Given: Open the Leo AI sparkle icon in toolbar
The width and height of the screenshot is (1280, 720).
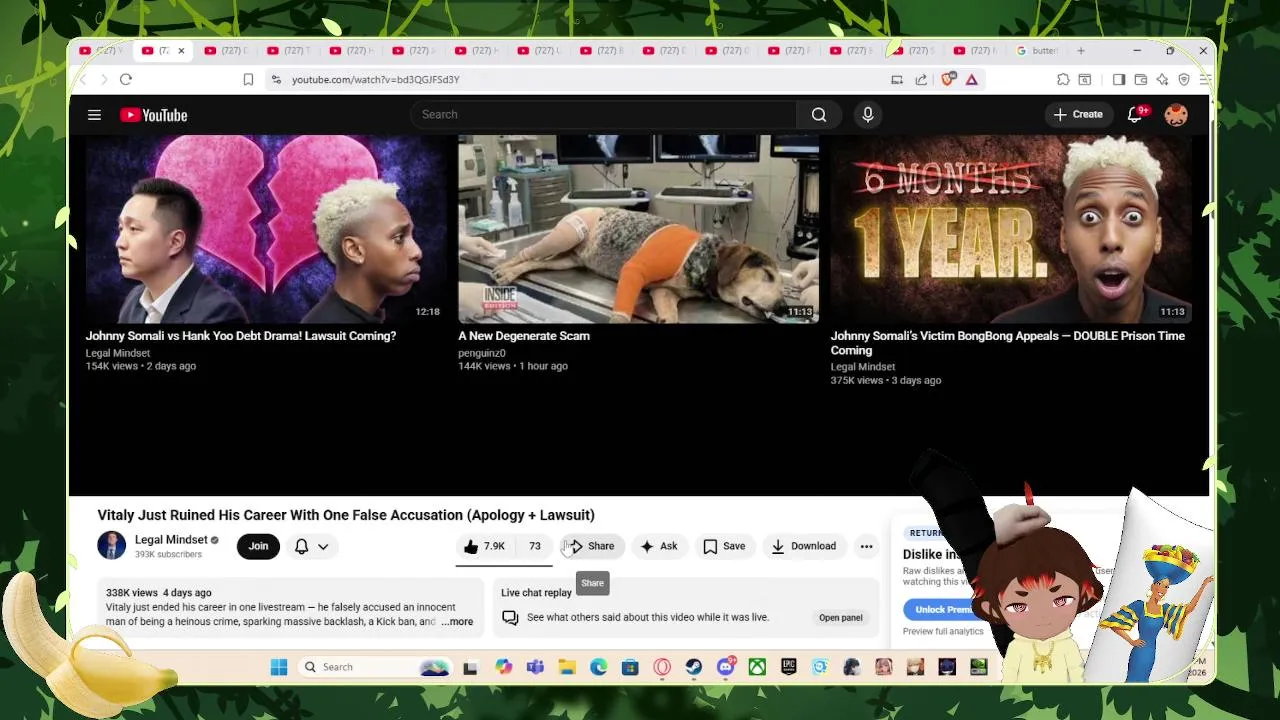Looking at the screenshot, I should pos(1162,79).
